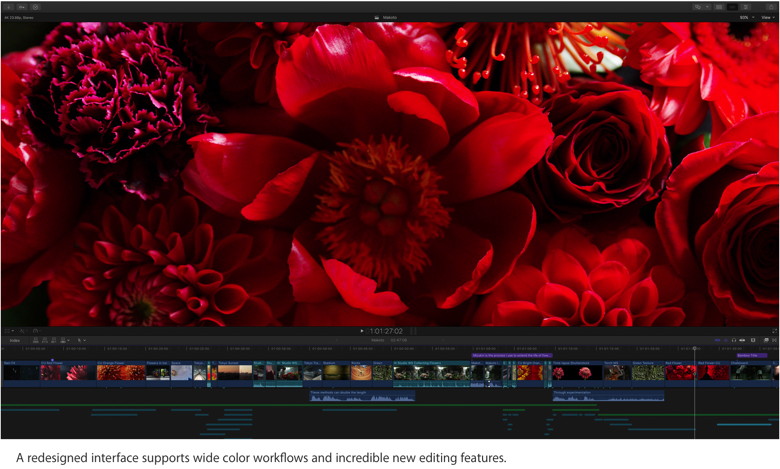Open the select tool popup menu
780x469 pixels.
[81, 340]
